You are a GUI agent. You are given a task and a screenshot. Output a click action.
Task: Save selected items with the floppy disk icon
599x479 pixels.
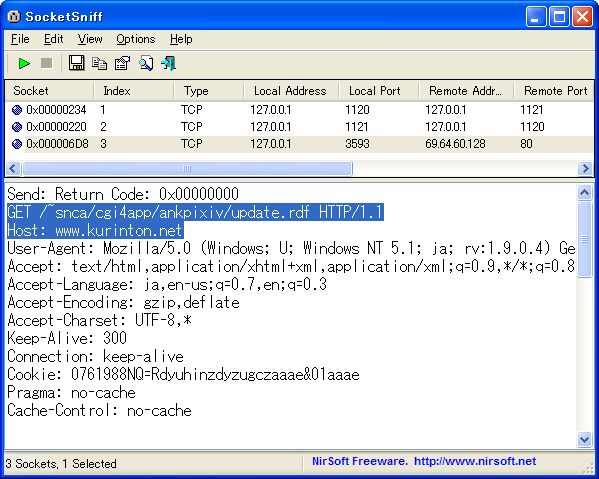pos(76,63)
